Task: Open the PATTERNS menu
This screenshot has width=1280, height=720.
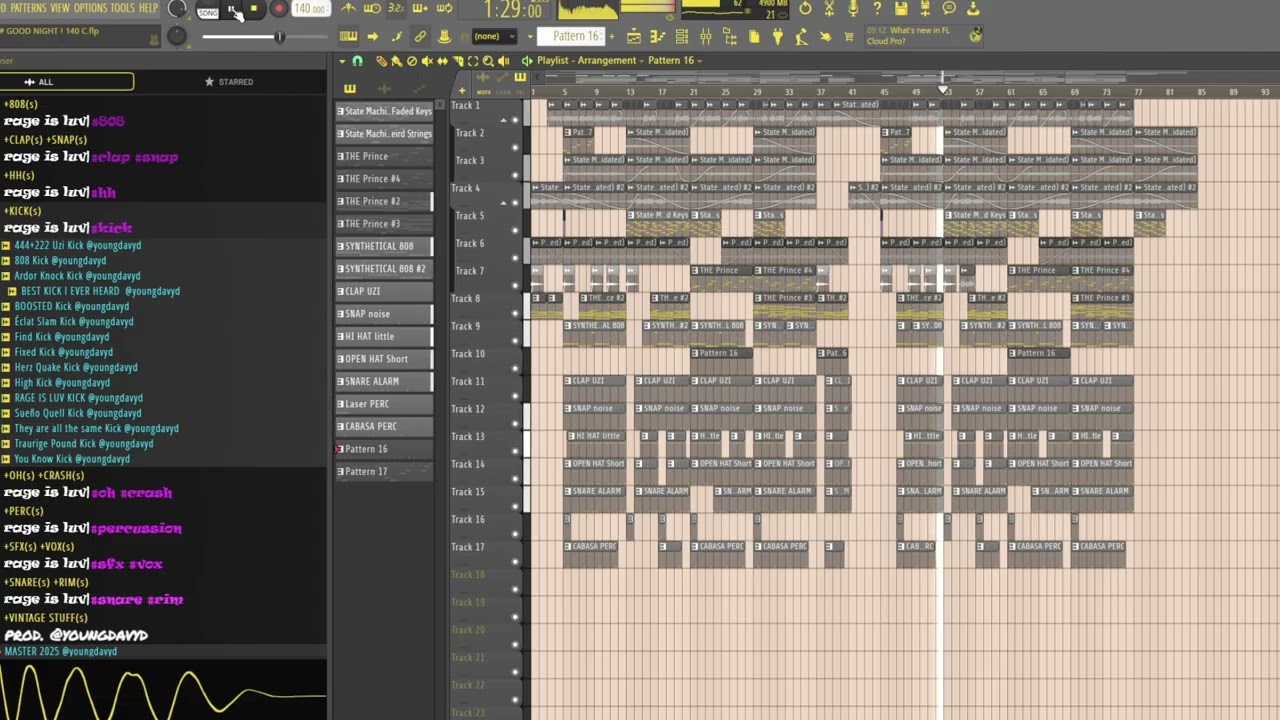Action: tap(28, 8)
